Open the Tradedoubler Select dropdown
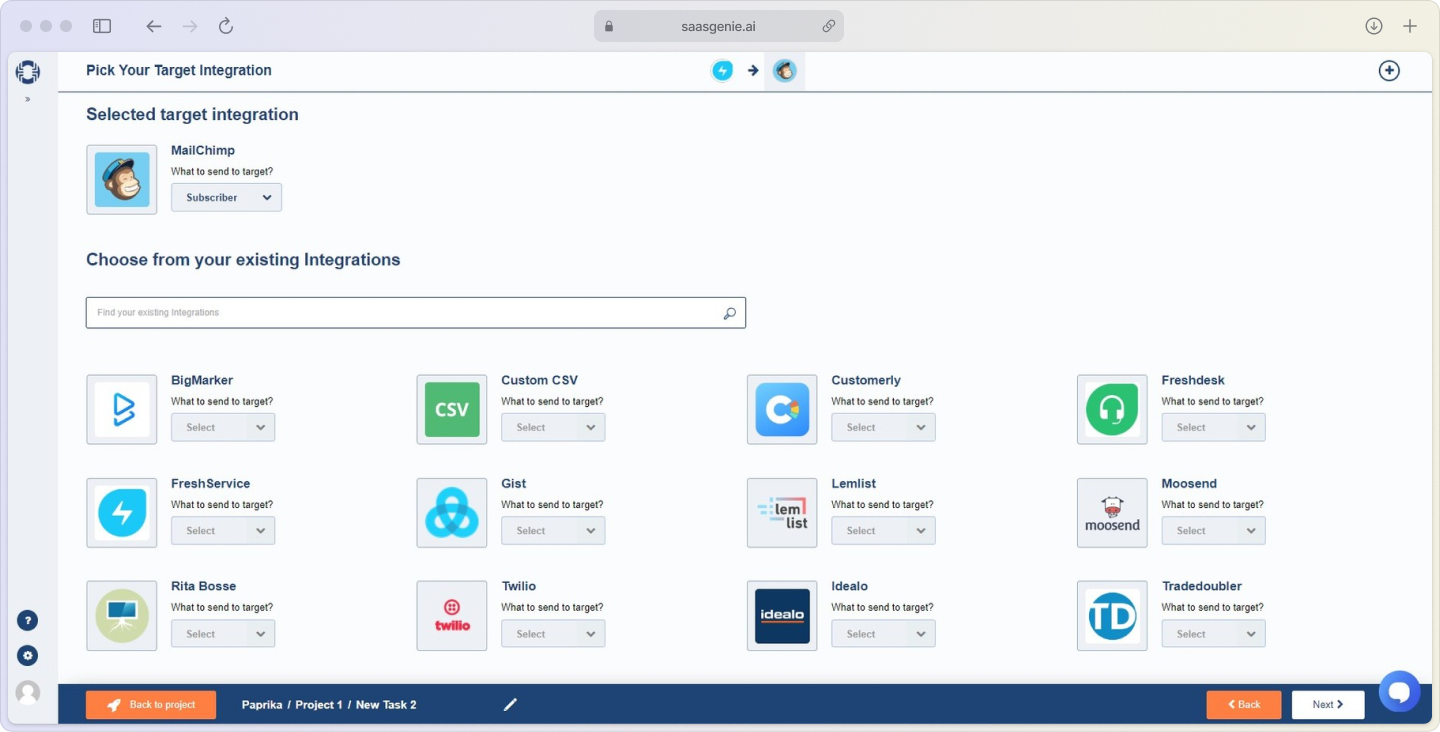The image size is (1440, 732). [x=1213, y=634]
